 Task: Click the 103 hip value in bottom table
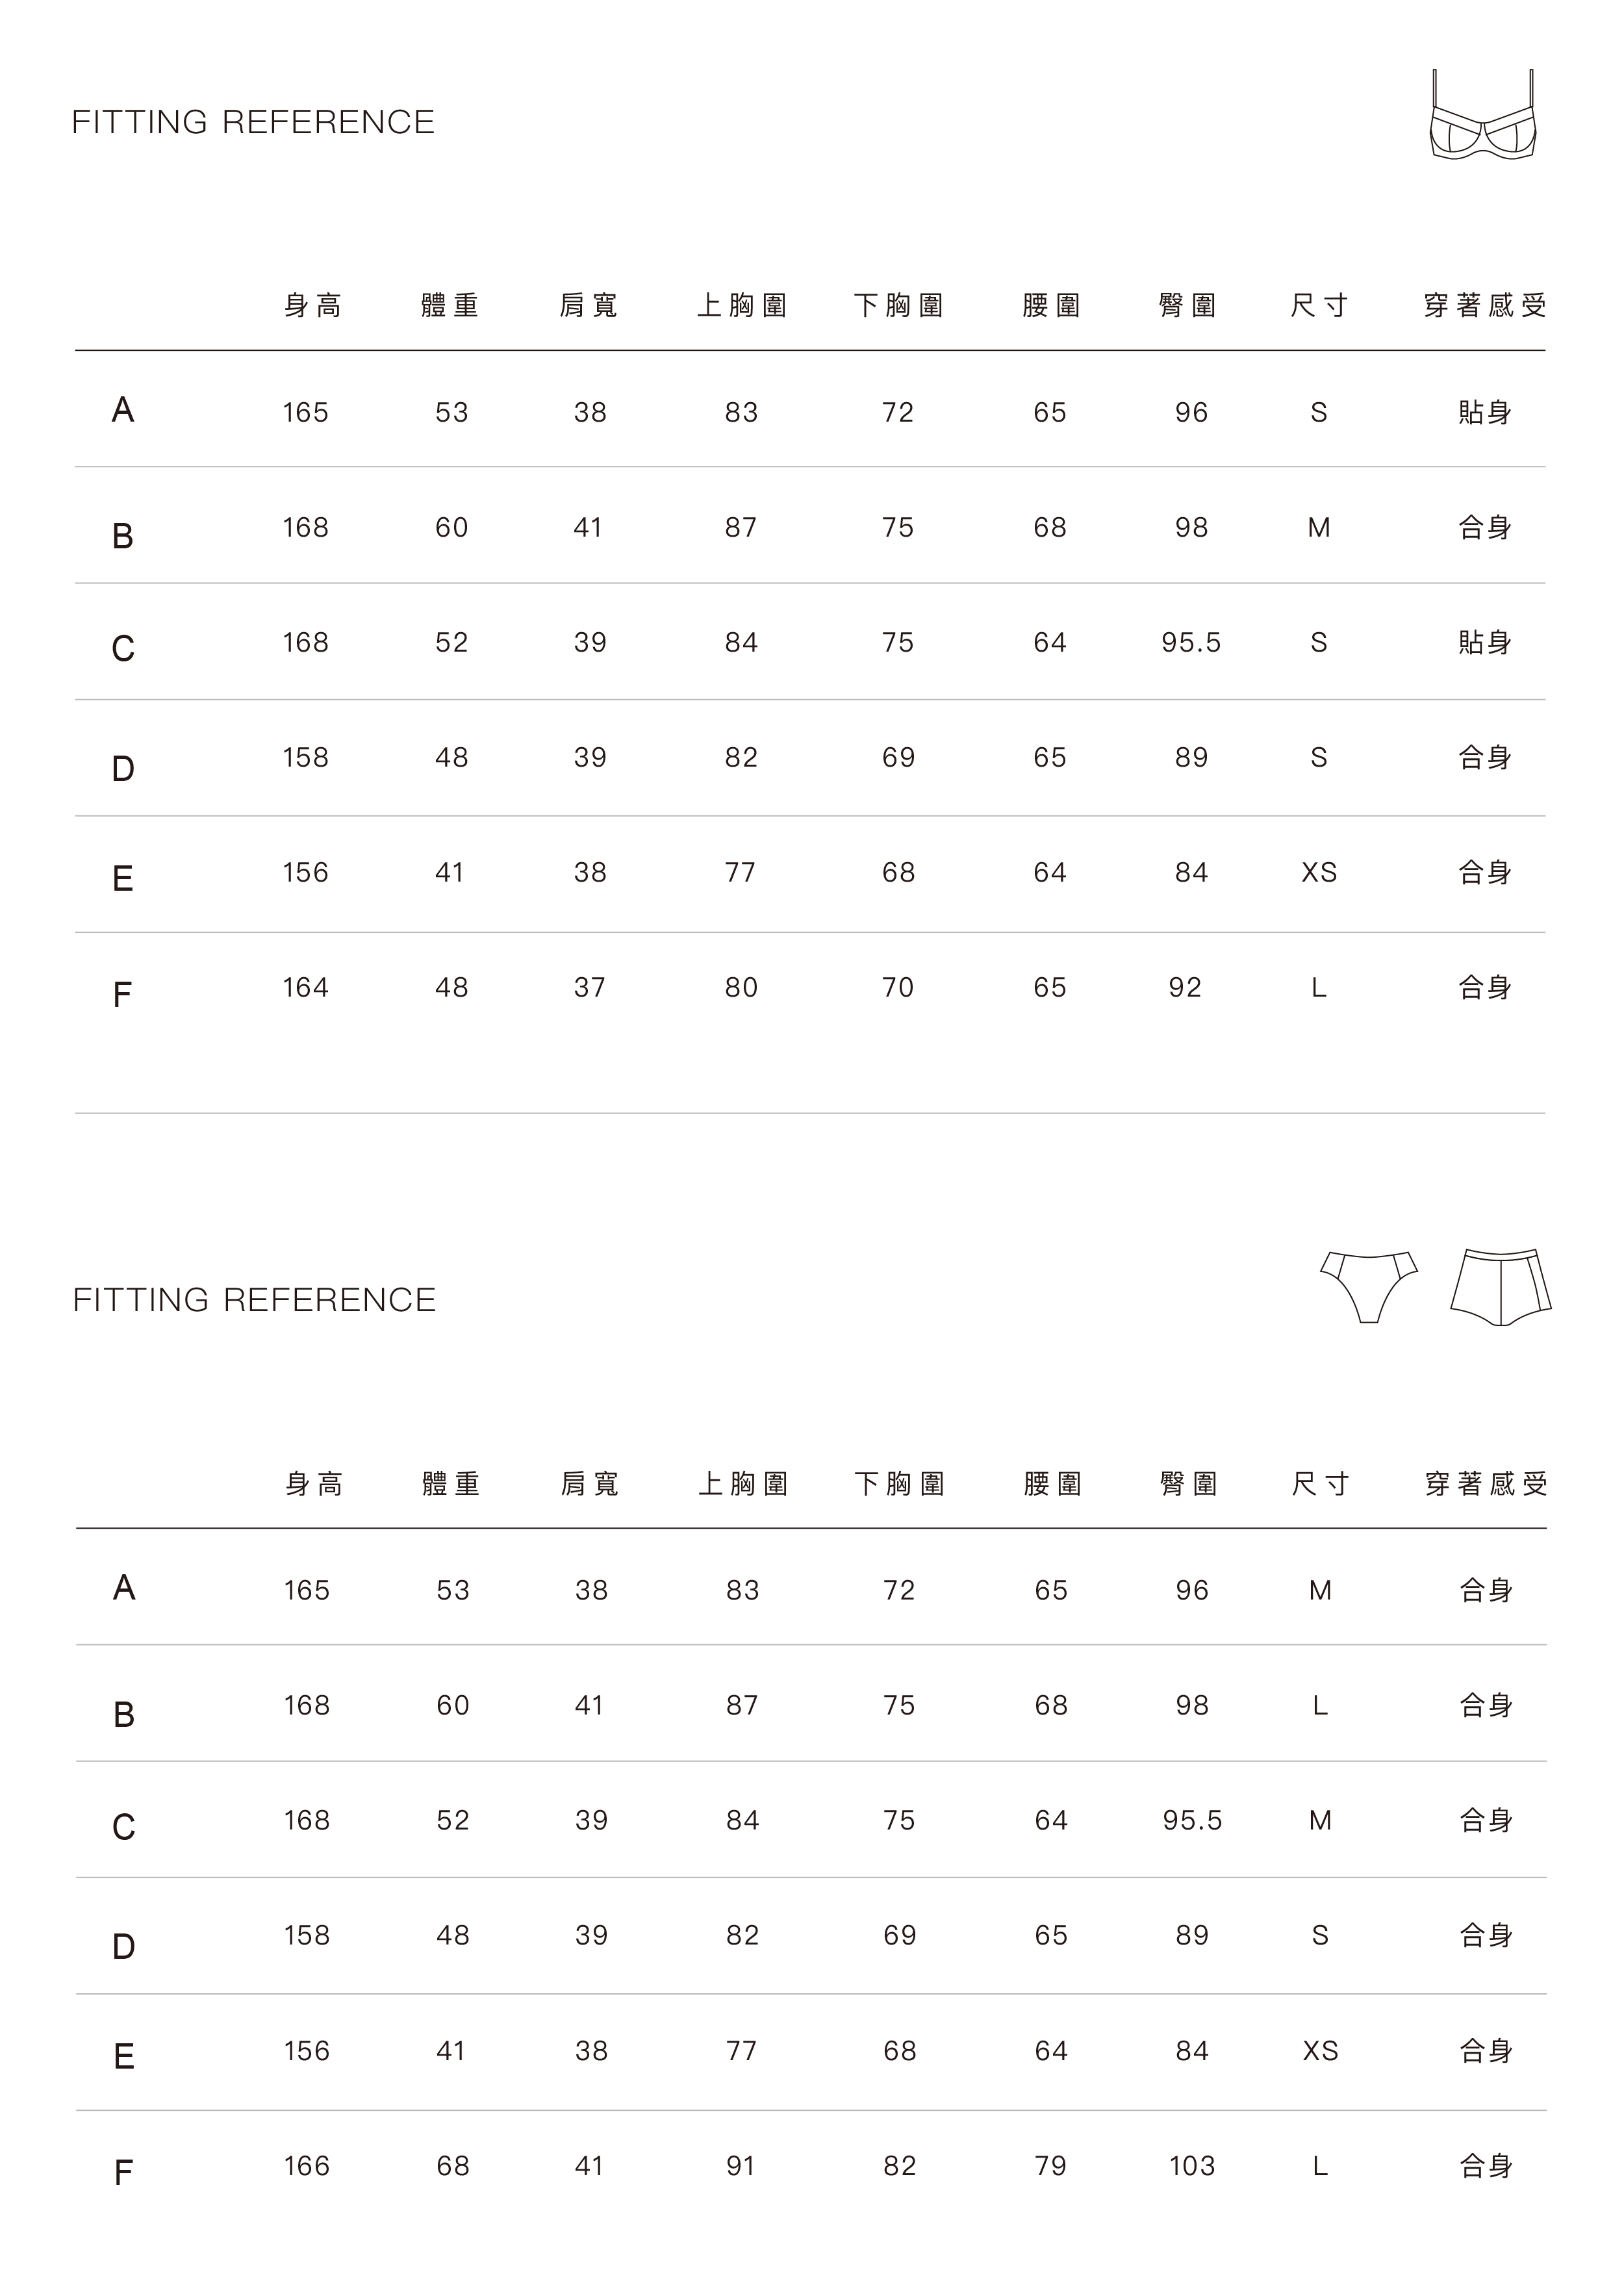pos(1192,2166)
